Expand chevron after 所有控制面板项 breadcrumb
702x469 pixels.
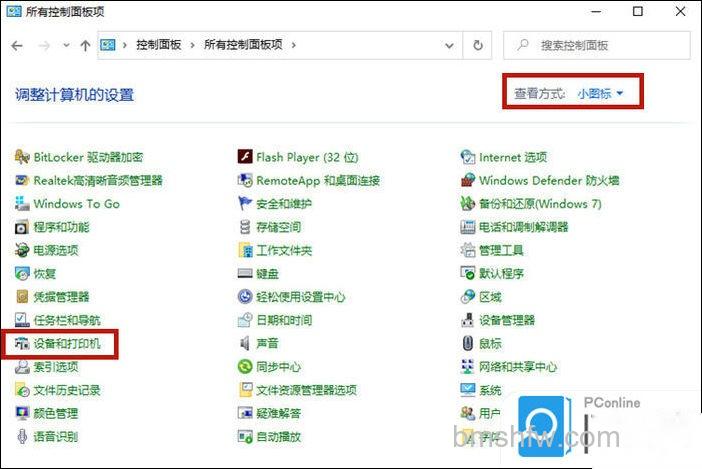(294, 45)
